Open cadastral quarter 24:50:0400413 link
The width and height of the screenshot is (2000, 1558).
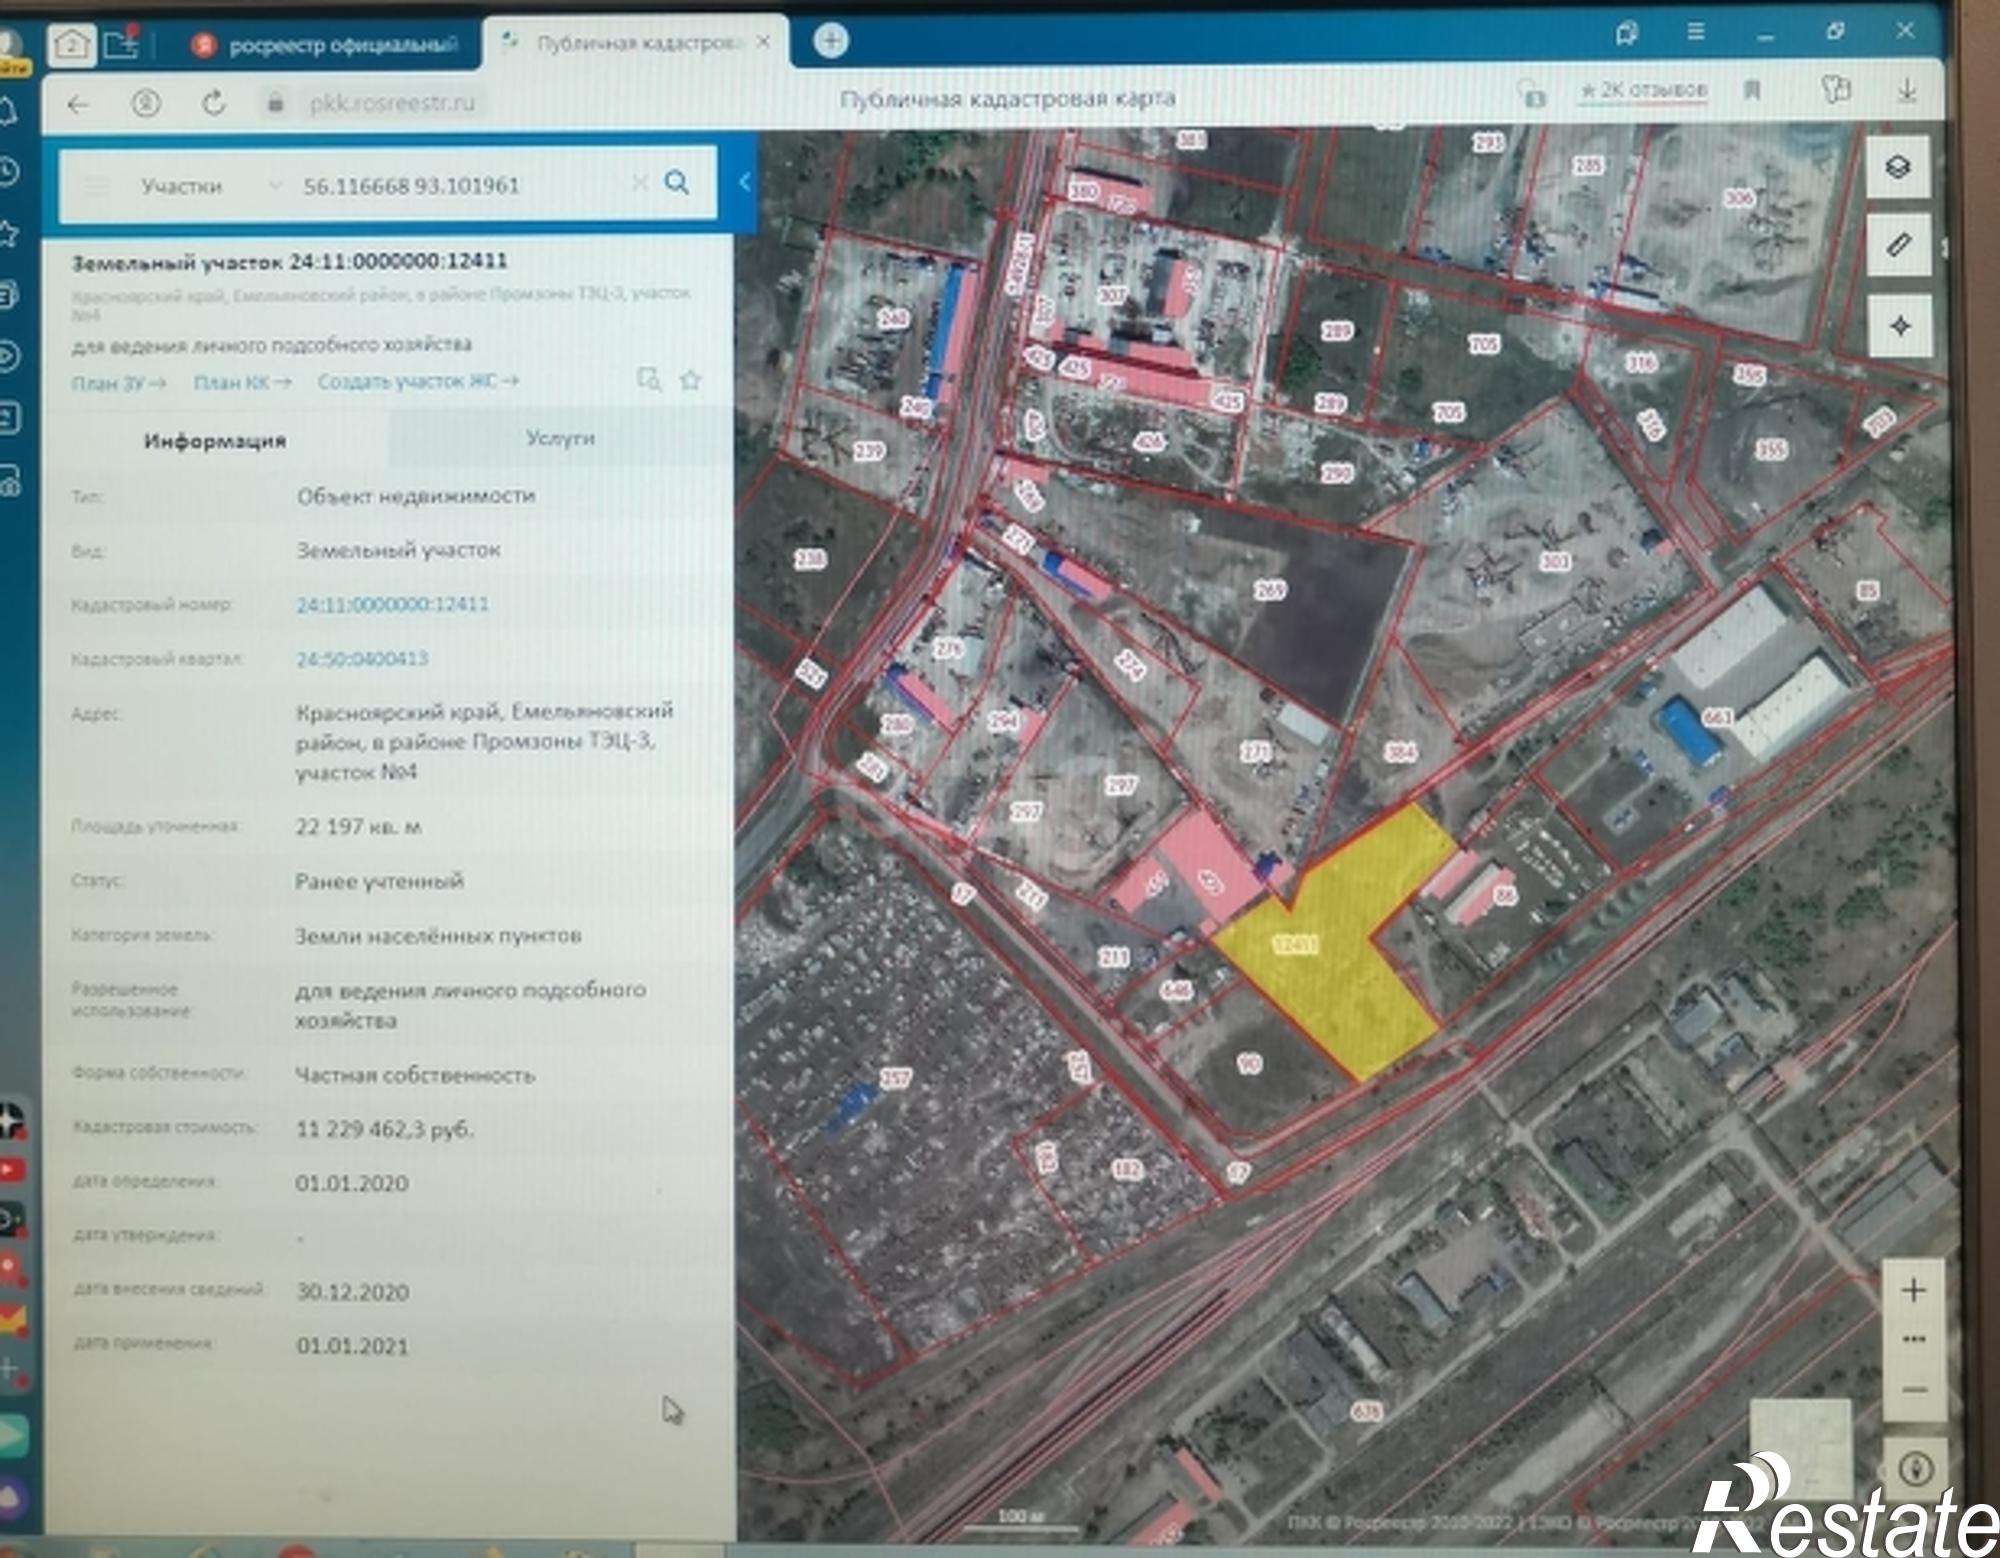[362, 658]
